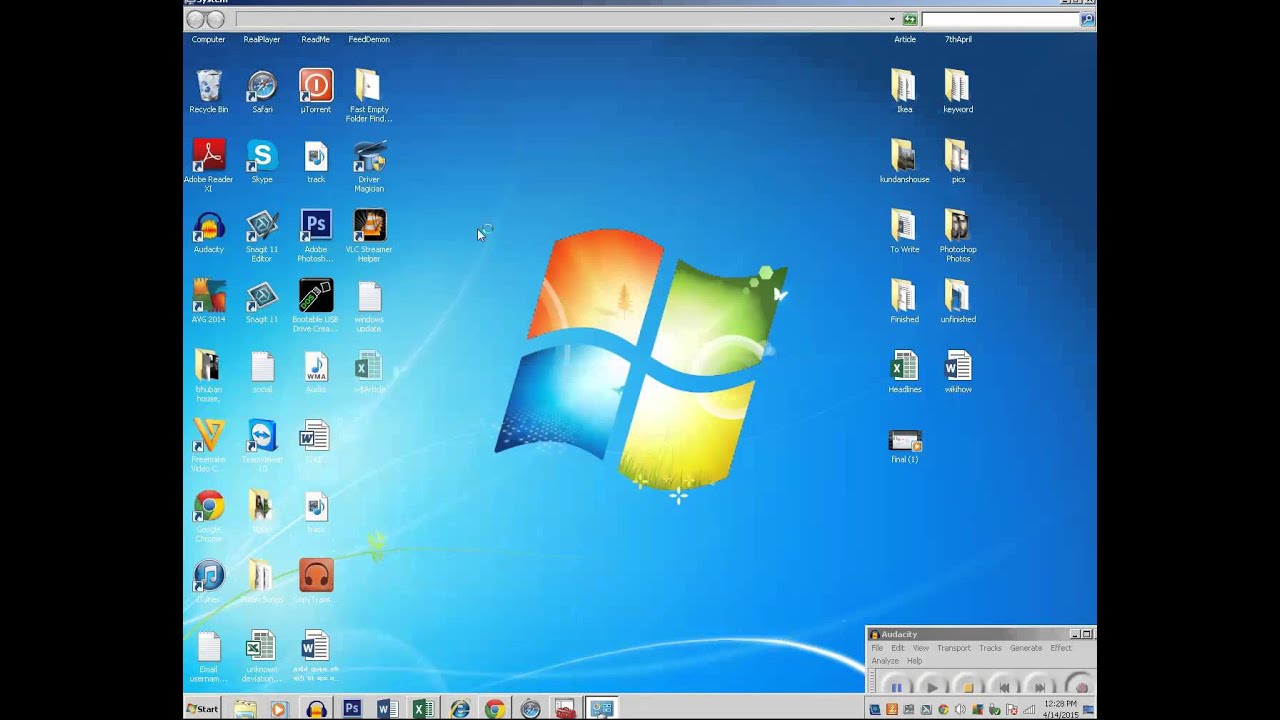Open Fast Empty Folder Finder folder
Screen dimensions: 1280x720
[x=368, y=96]
